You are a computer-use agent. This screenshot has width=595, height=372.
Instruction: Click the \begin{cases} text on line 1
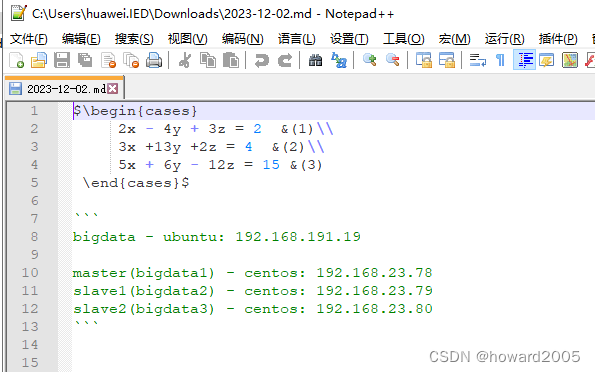pos(140,111)
